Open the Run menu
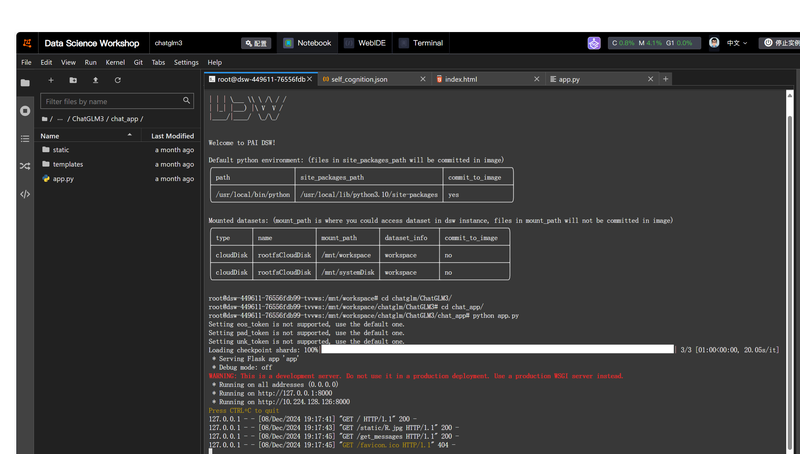The image size is (800, 454). [x=90, y=62]
